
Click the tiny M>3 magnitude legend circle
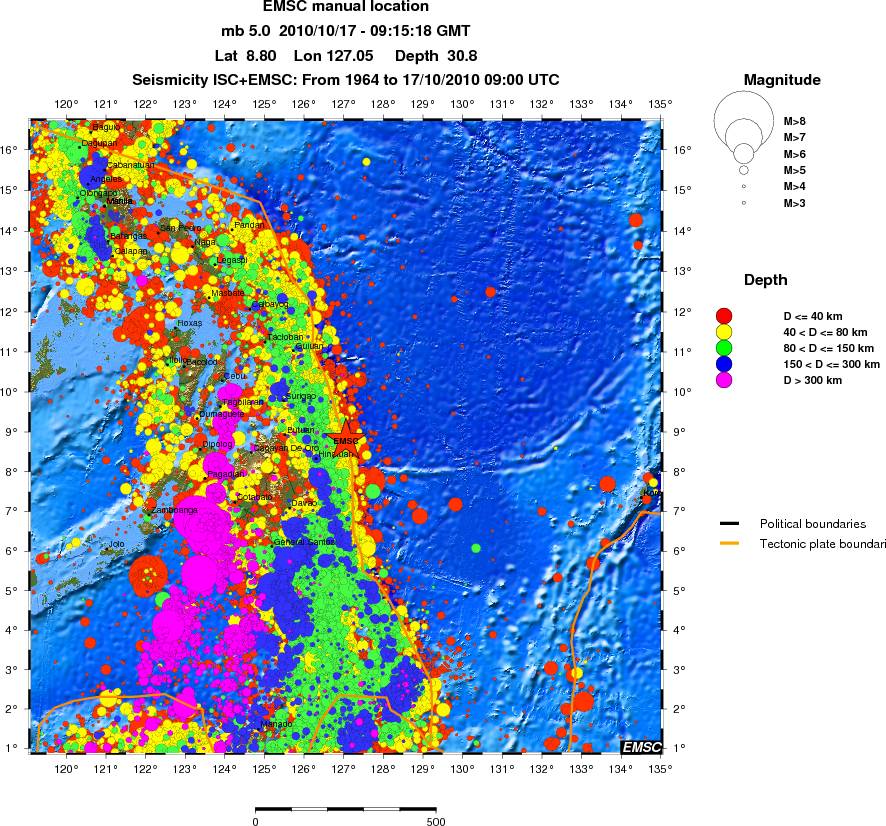click(x=744, y=203)
